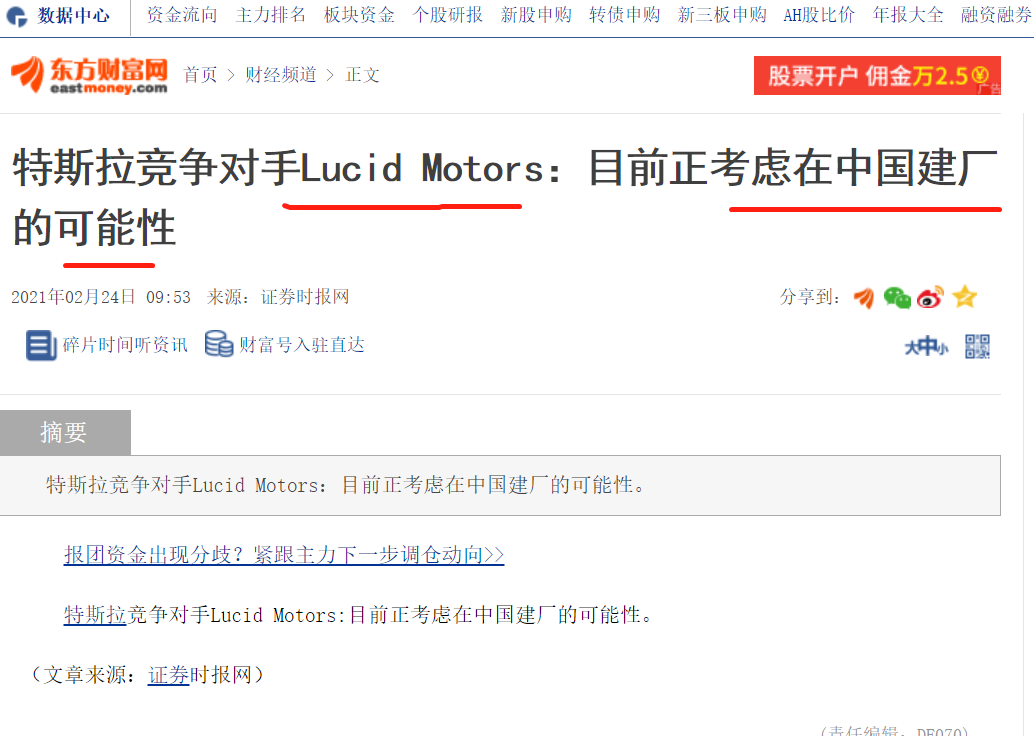Open the 年报大全 navigation item
Viewport: 1034px width, 736px height.
point(908,15)
